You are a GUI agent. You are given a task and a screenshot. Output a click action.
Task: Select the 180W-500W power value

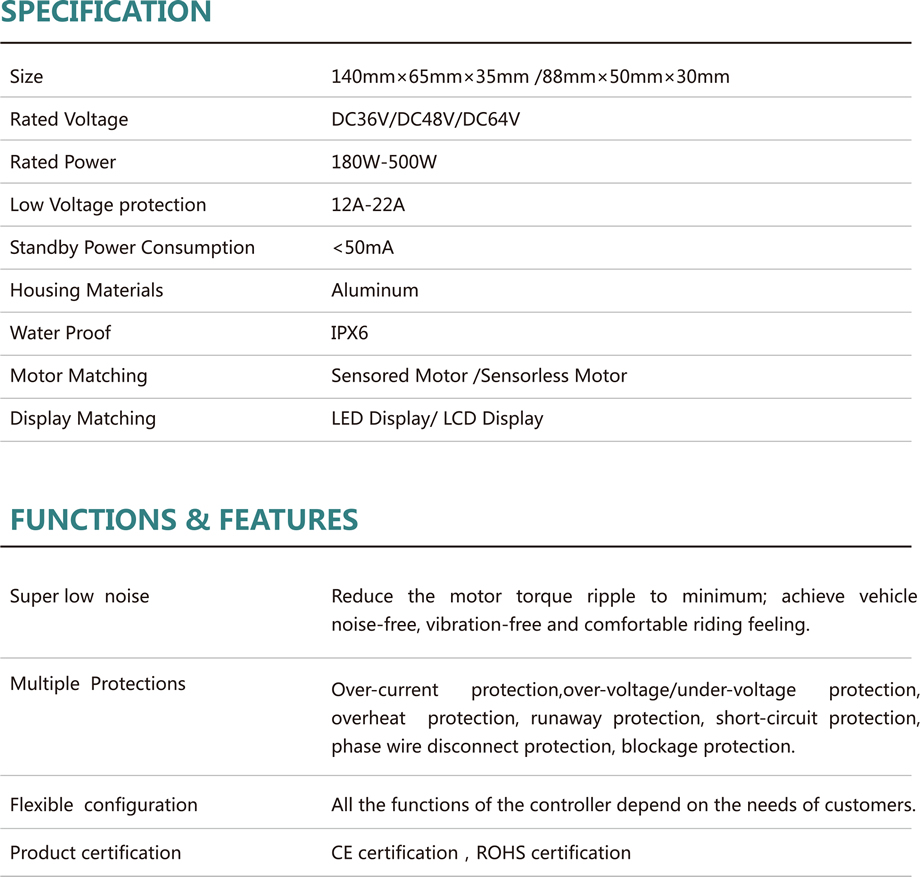[x=384, y=162]
